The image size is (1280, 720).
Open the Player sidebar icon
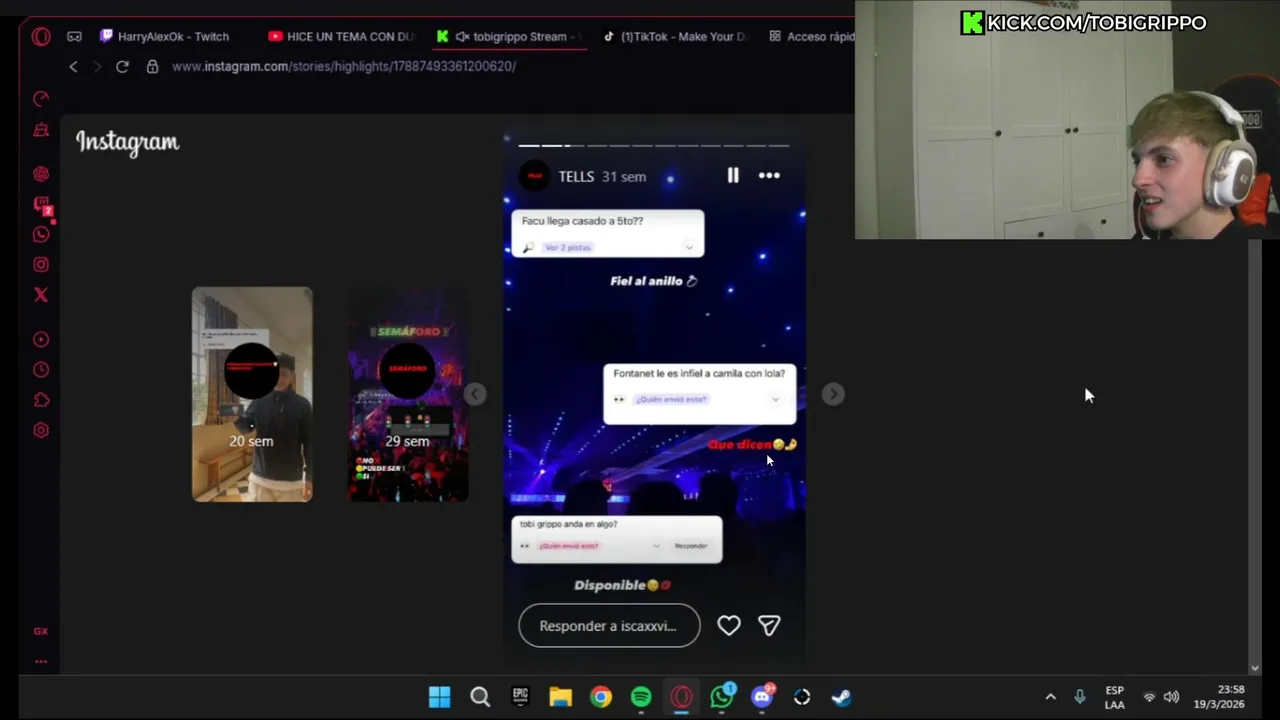(x=41, y=339)
